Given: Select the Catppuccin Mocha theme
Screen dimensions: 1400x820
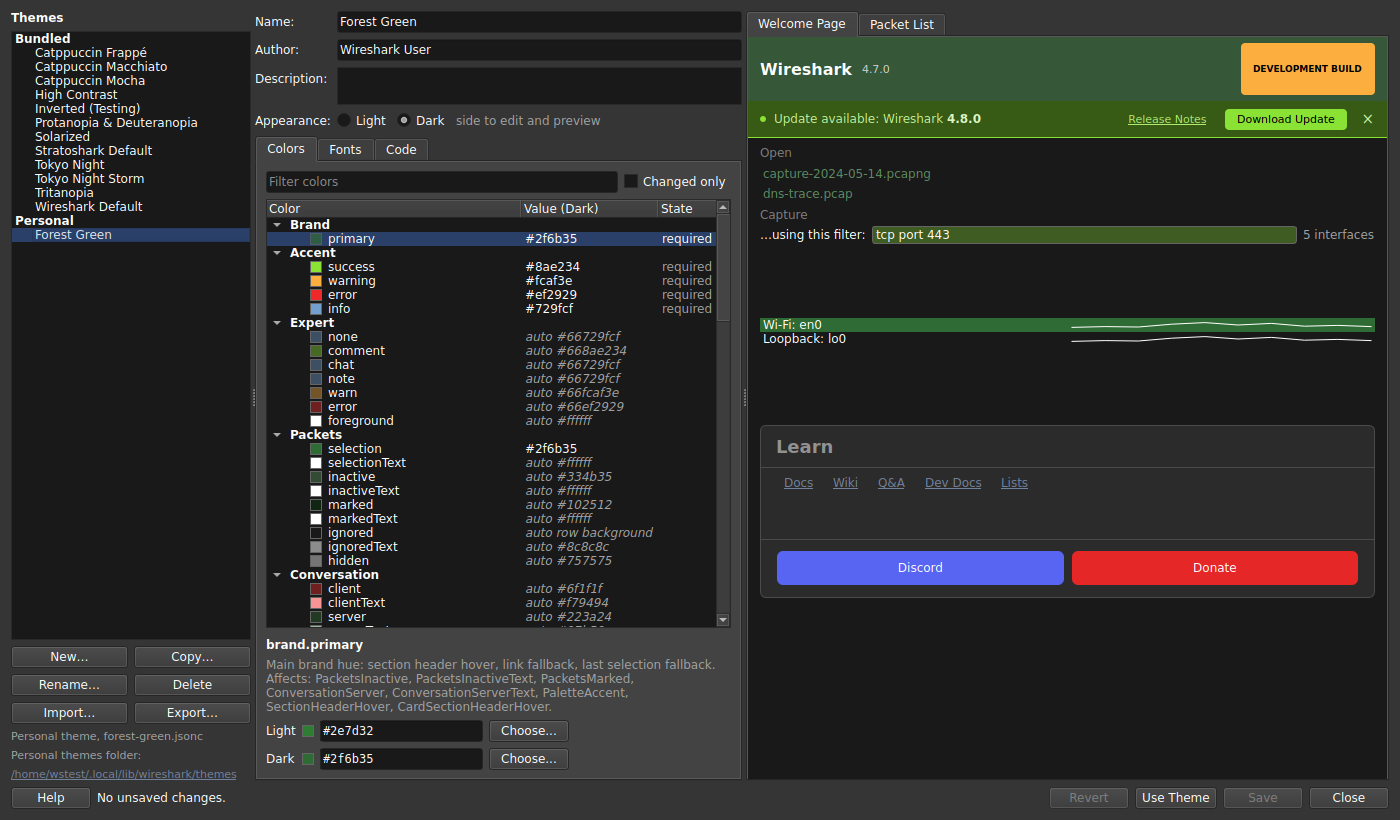Looking at the screenshot, I should (90, 81).
